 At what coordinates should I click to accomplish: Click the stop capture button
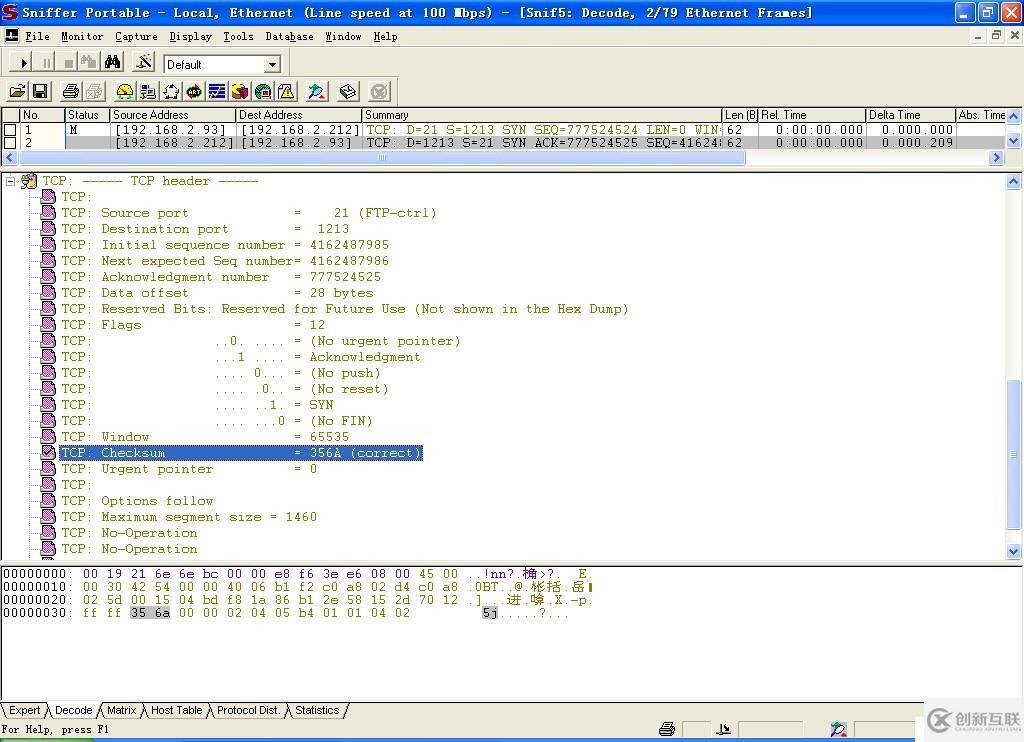[68, 63]
